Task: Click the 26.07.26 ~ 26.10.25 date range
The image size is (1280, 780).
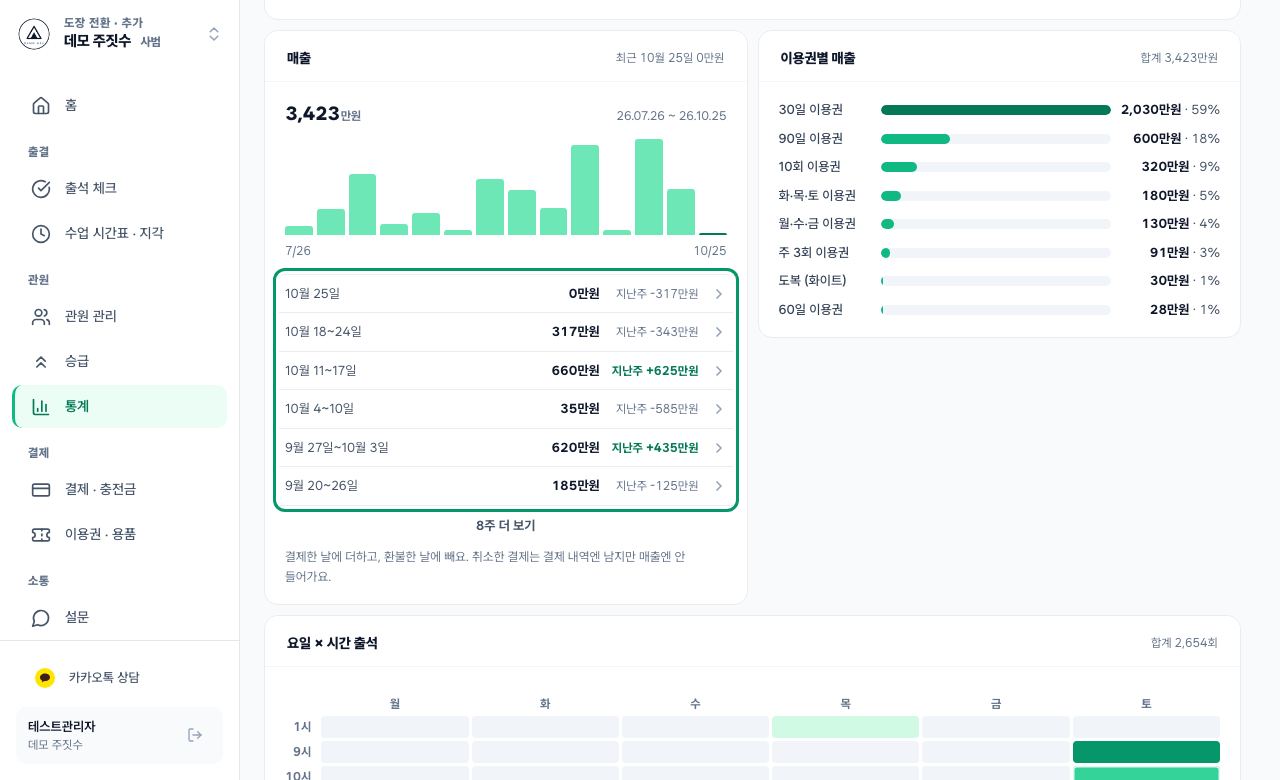Action: coord(672,116)
